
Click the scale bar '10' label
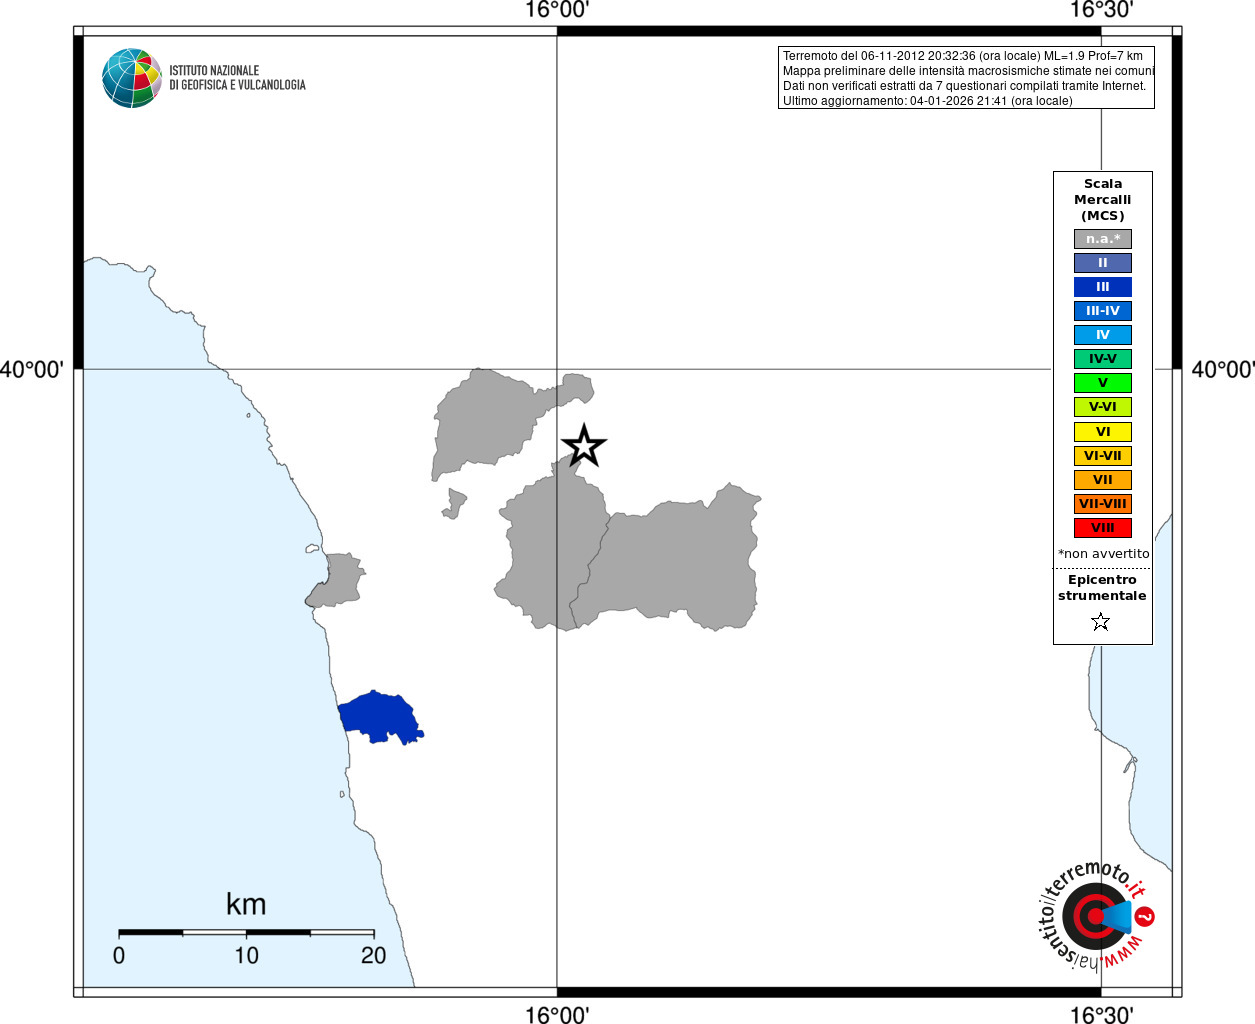[246, 955]
